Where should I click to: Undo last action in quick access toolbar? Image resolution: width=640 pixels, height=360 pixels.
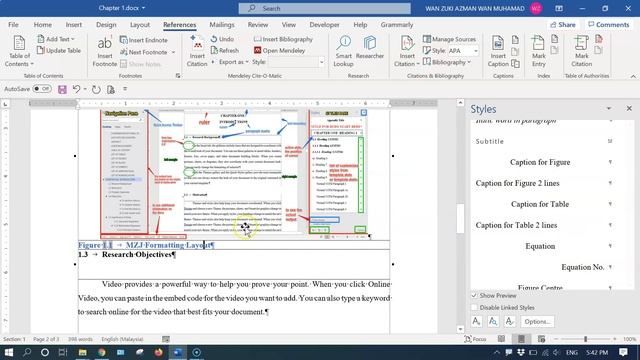point(76,89)
